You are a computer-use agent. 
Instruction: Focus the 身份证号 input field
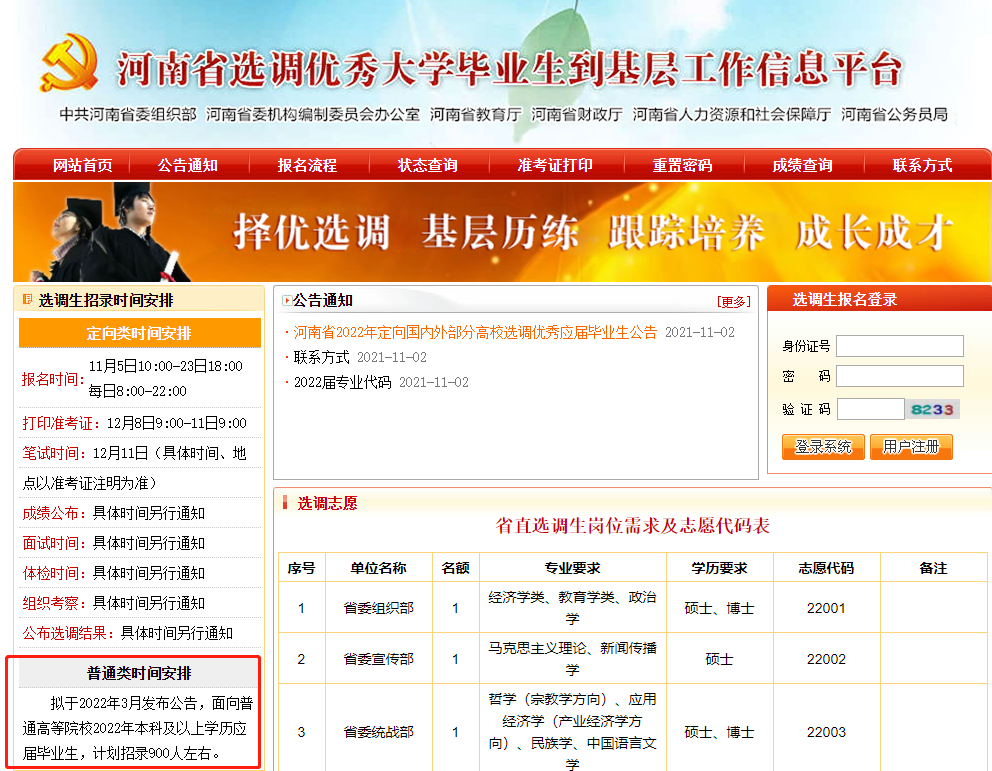click(x=900, y=346)
